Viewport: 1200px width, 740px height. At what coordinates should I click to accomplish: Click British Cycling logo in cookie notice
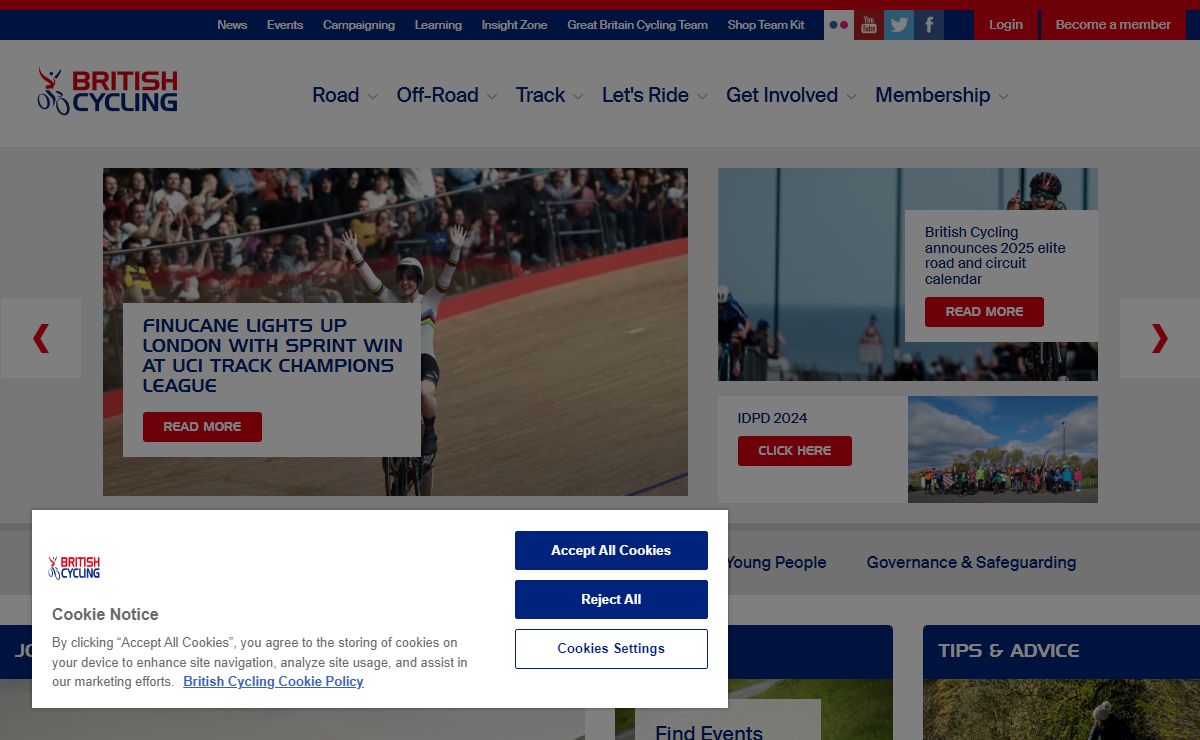click(x=75, y=568)
